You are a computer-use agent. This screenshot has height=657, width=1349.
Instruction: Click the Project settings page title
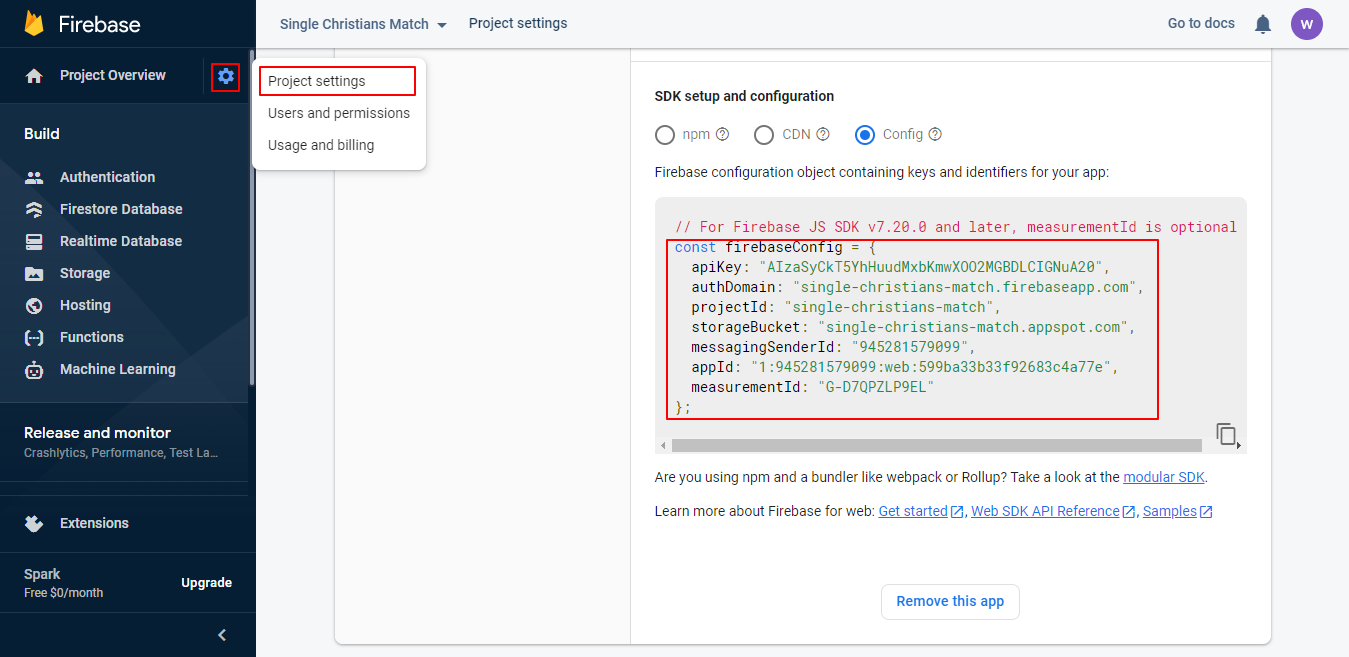[x=518, y=23]
